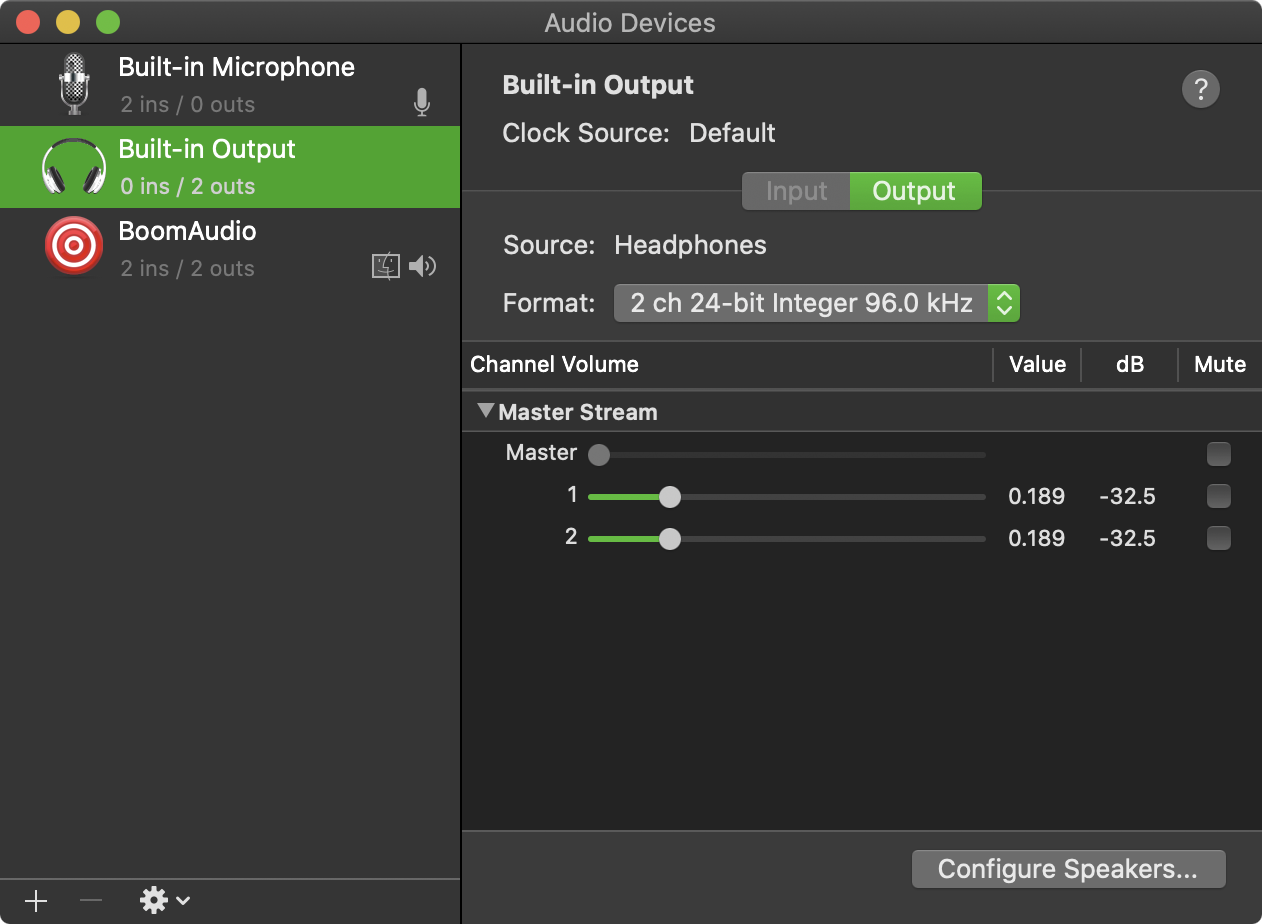Open the Format sample rate dropdown
The width and height of the screenshot is (1262, 924).
point(816,303)
